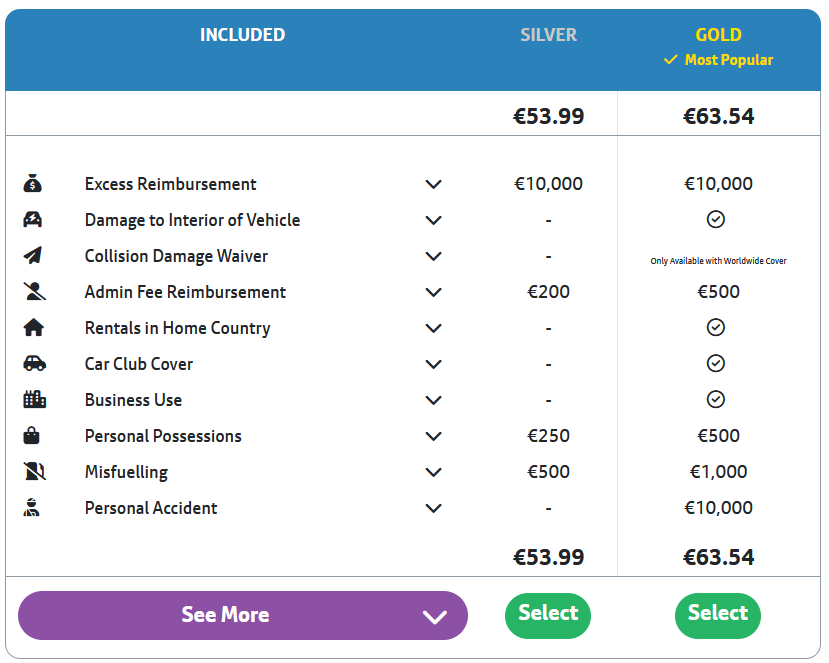The height and width of the screenshot is (663, 829).
Task: Click the SILVER plan column header
Action: (x=548, y=35)
